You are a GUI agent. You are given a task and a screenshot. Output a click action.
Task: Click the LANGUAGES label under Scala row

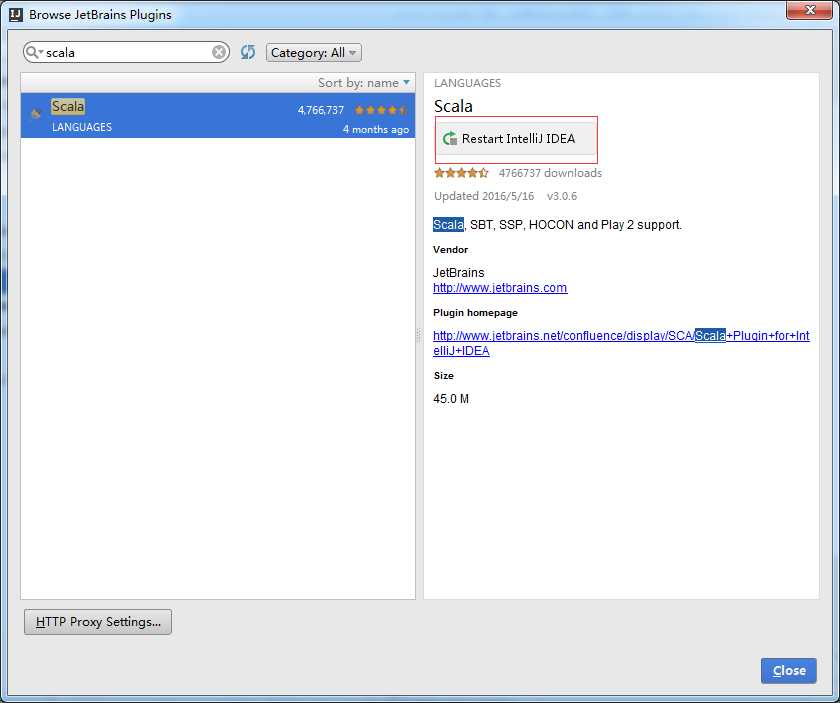(82, 127)
